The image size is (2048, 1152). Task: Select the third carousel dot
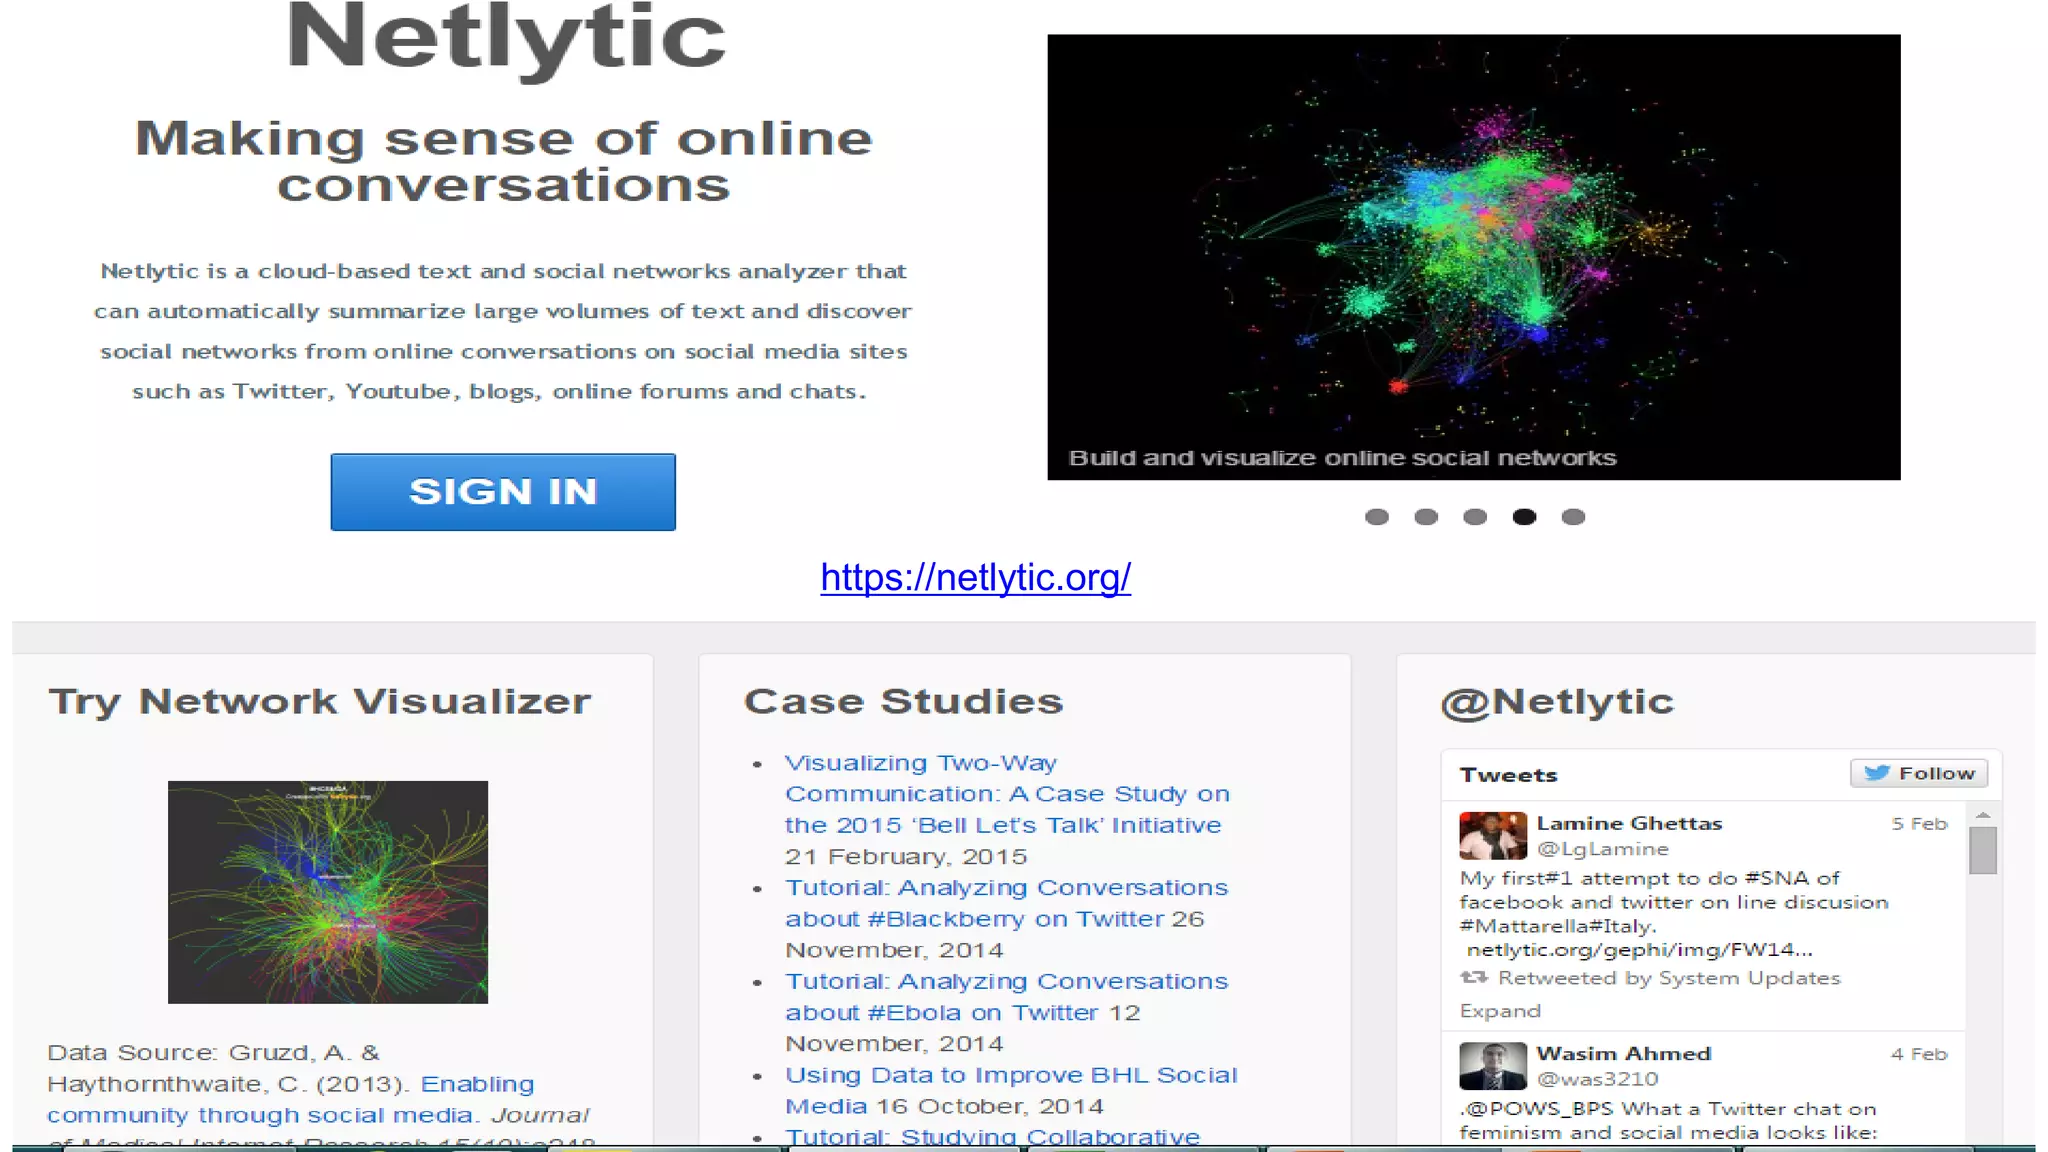(x=1475, y=517)
